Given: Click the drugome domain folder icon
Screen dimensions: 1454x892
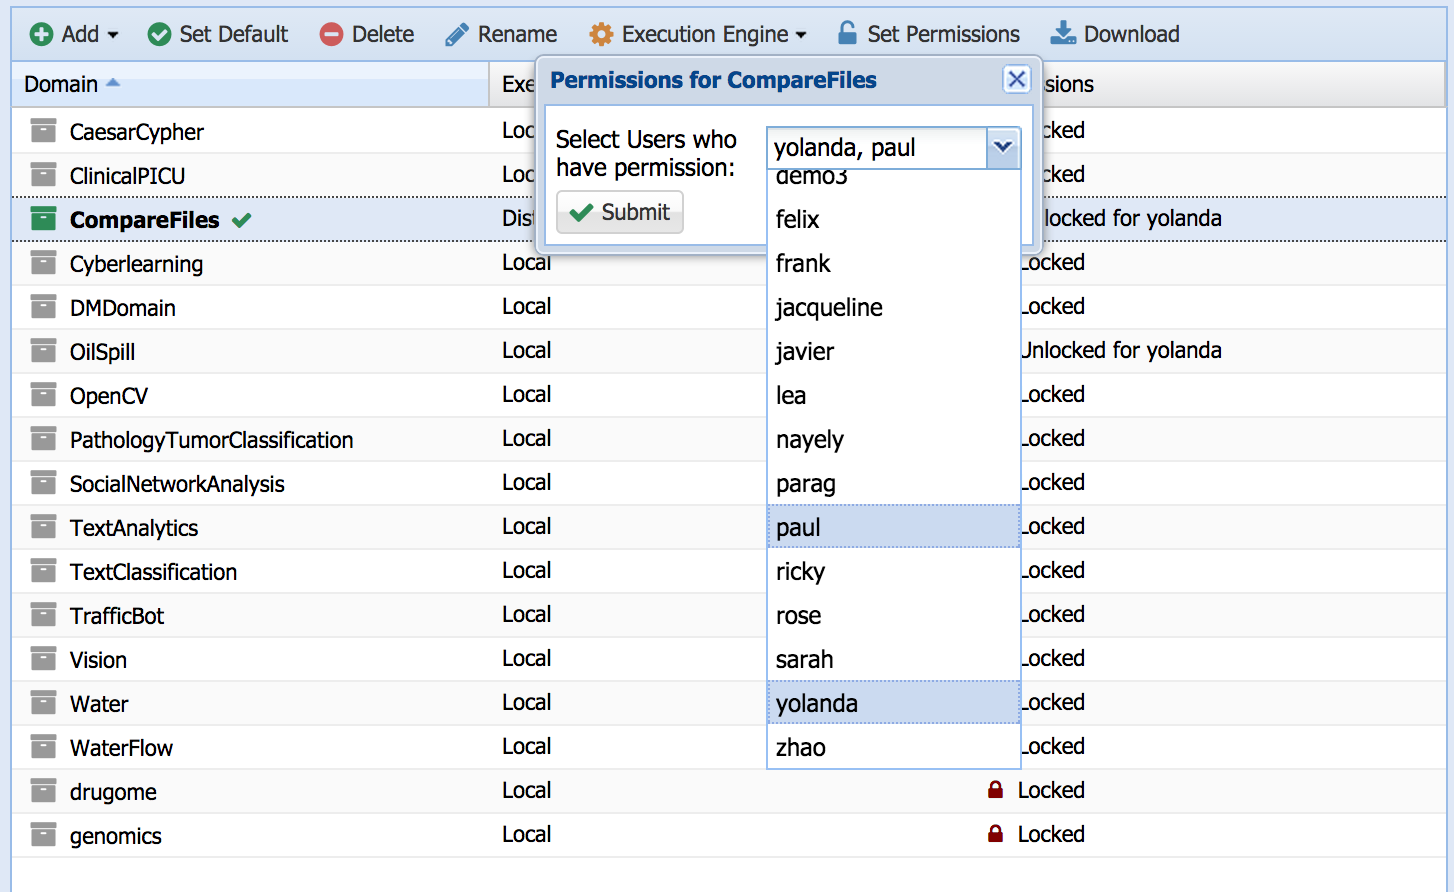Looking at the screenshot, I should coord(43,791).
